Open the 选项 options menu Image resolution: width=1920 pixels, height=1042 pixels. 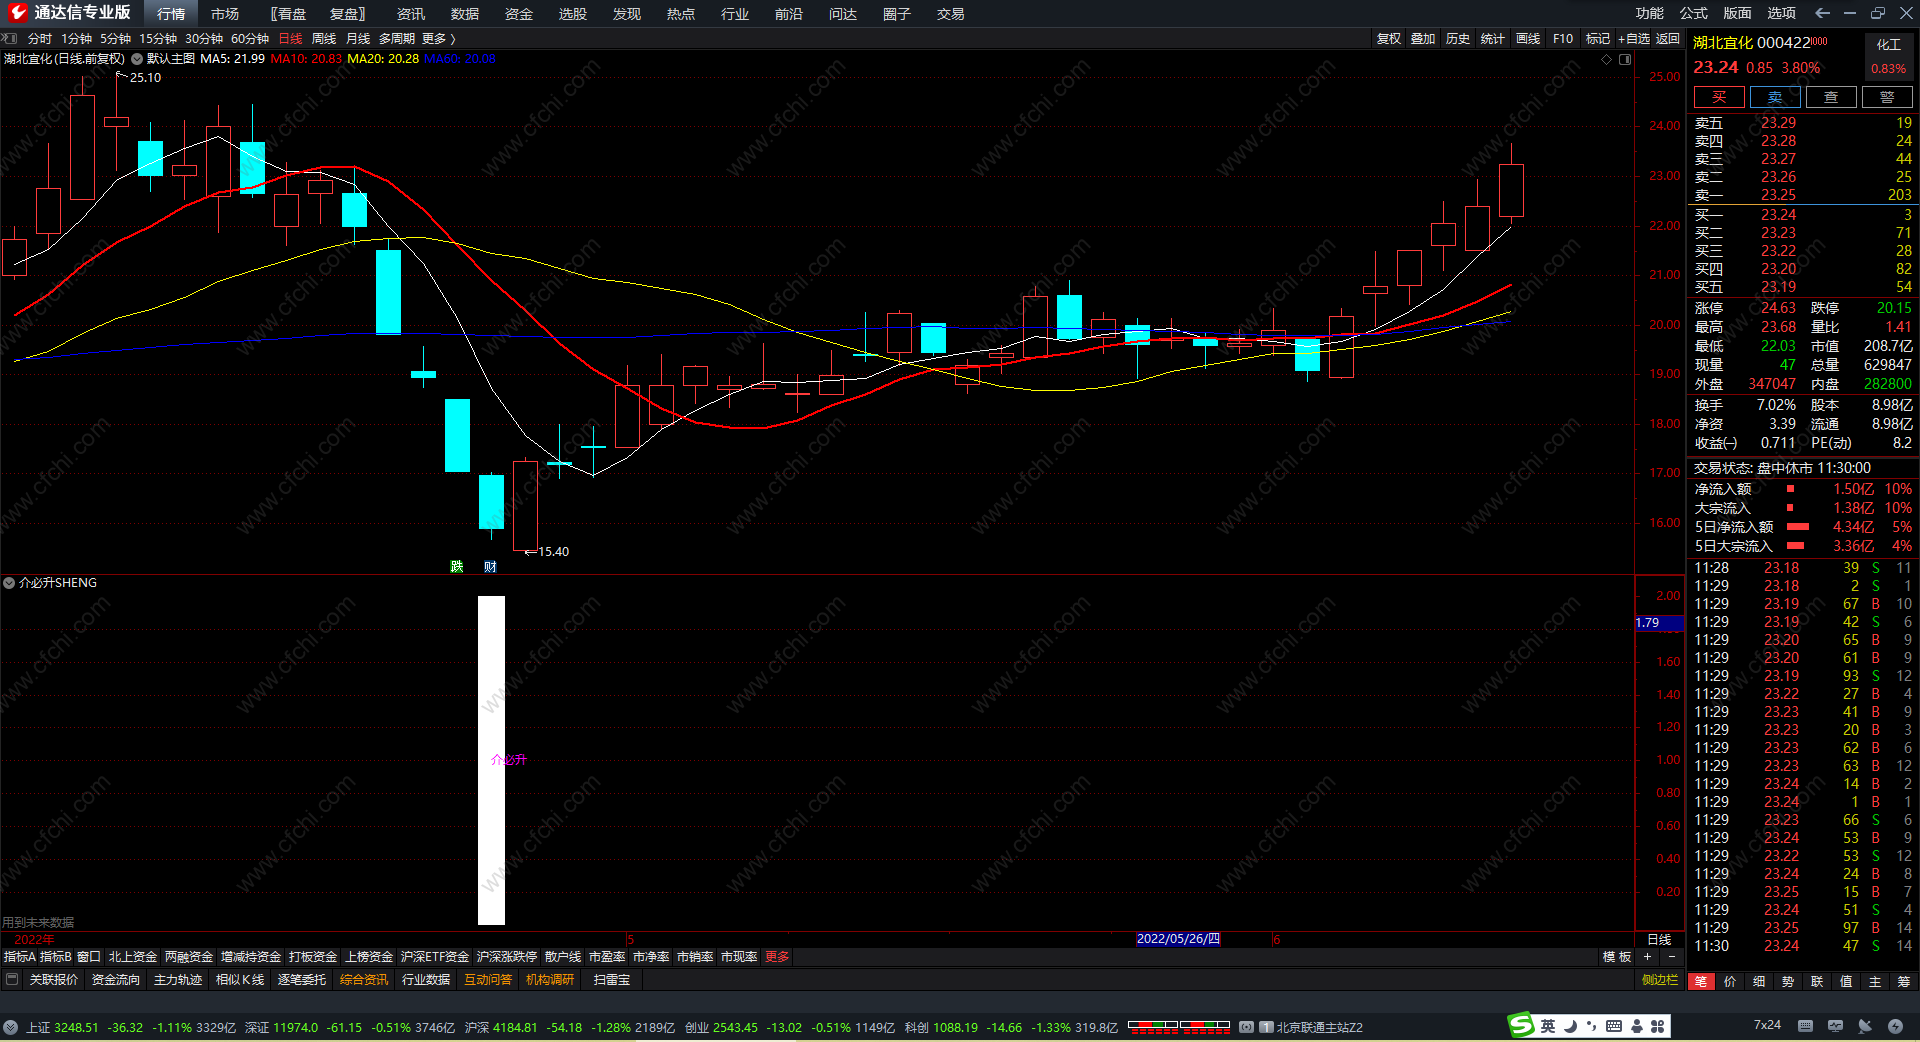click(1782, 13)
